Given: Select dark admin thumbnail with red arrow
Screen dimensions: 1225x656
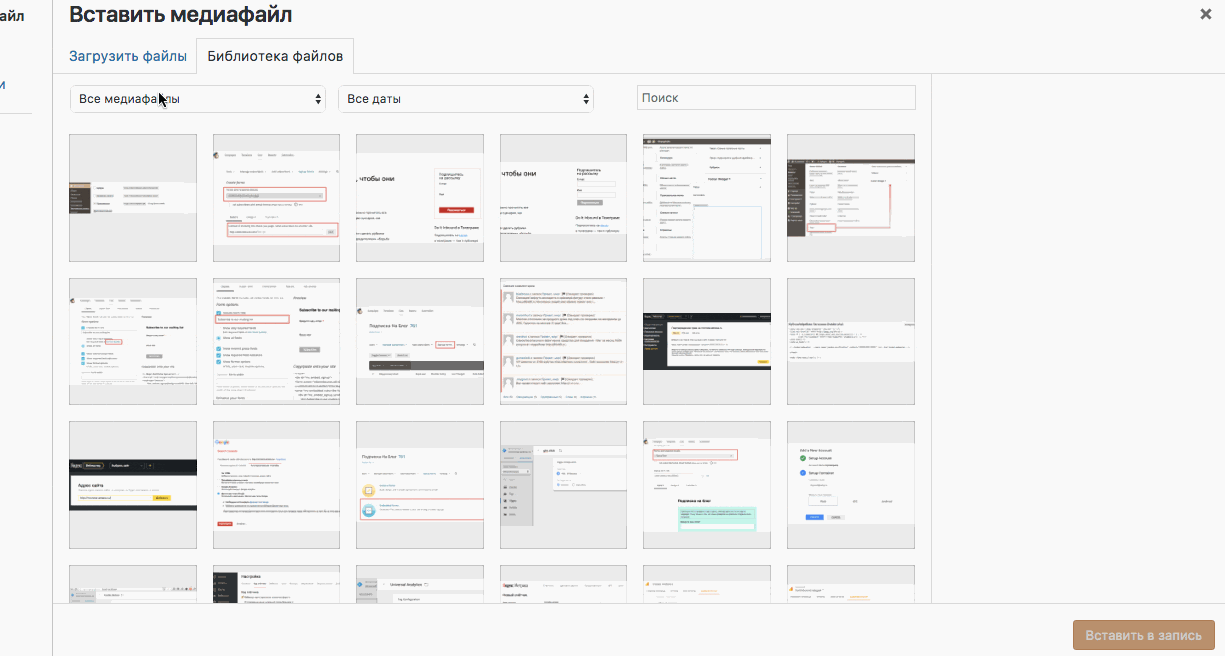Looking at the screenshot, I should 851,198.
